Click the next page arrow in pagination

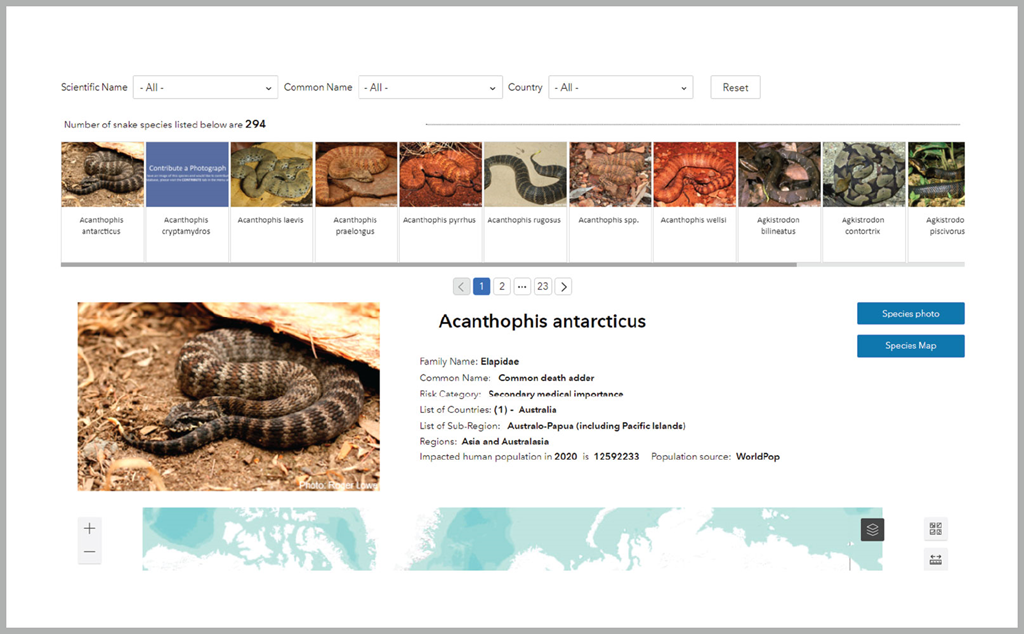[563, 286]
